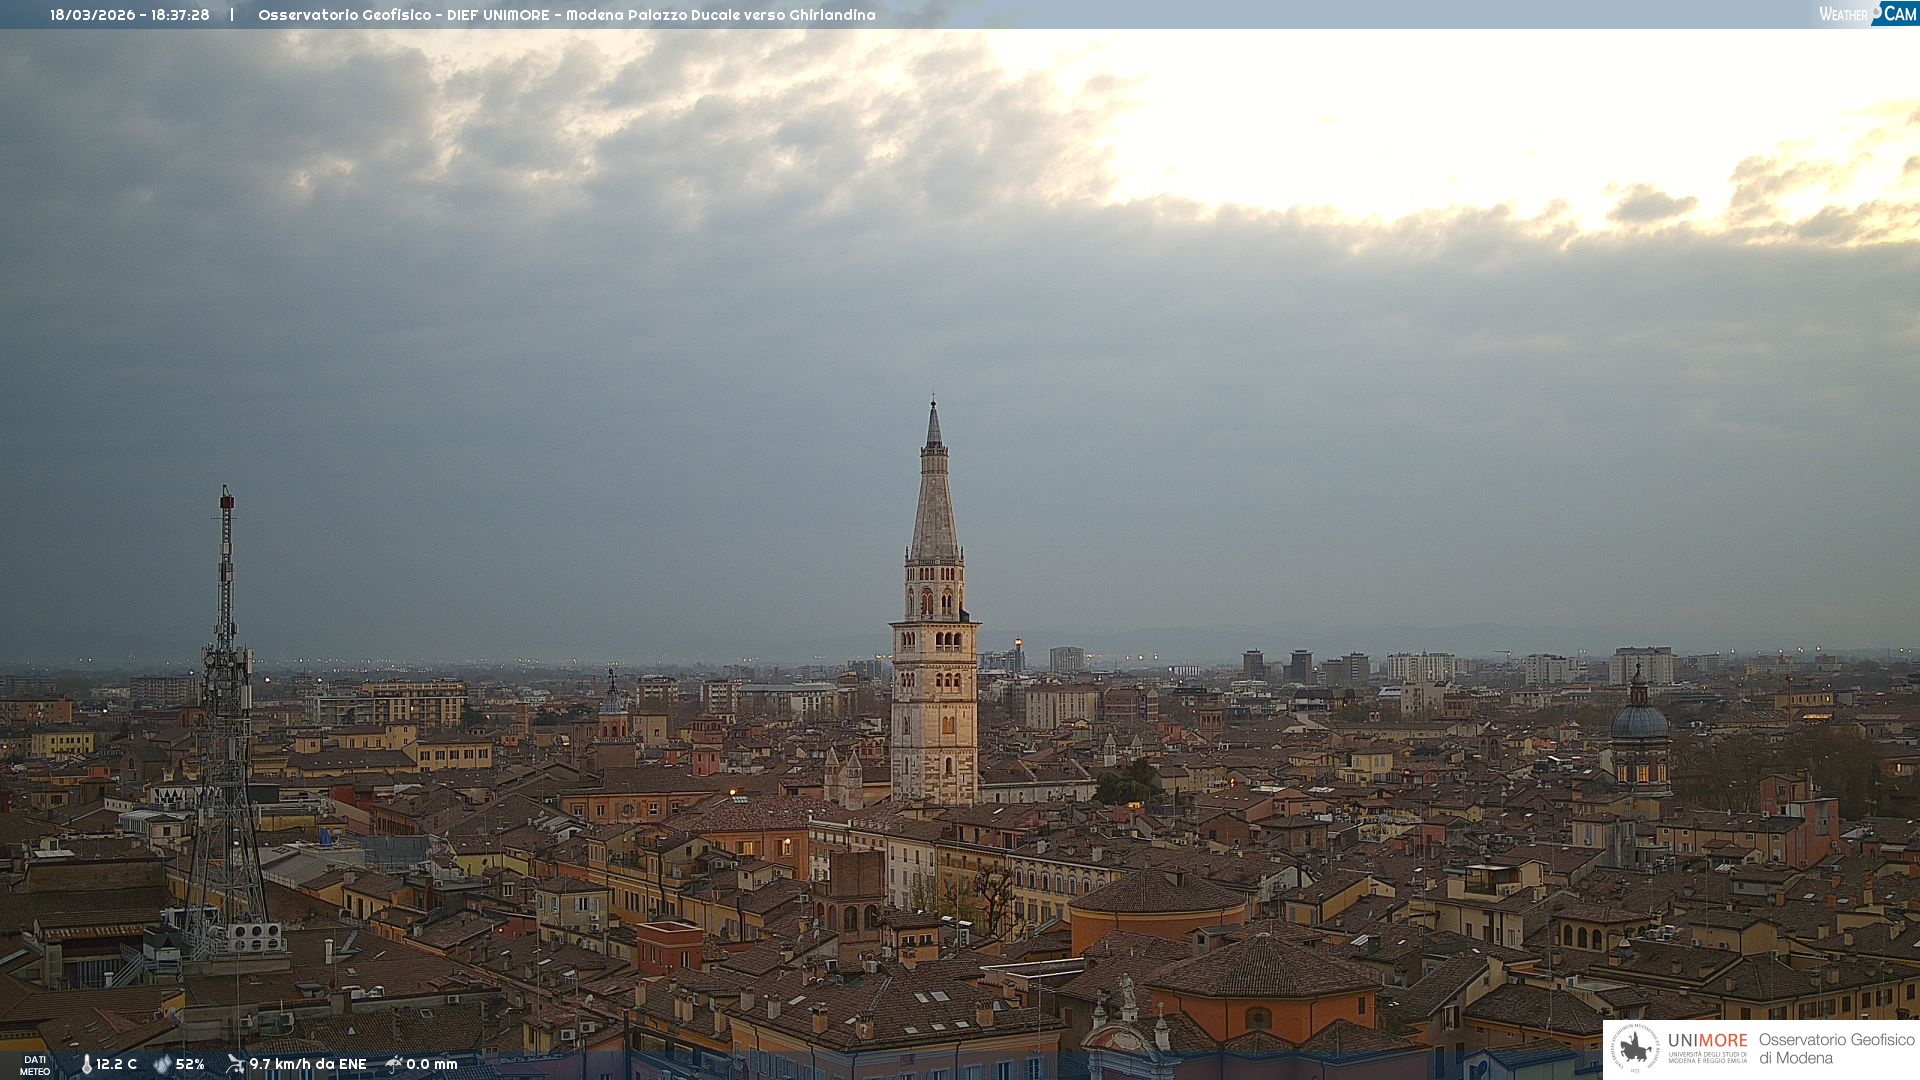This screenshot has width=1920, height=1080.
Task: Click Osservatorio Geofisico di Modena text
Action: 1835,1048
